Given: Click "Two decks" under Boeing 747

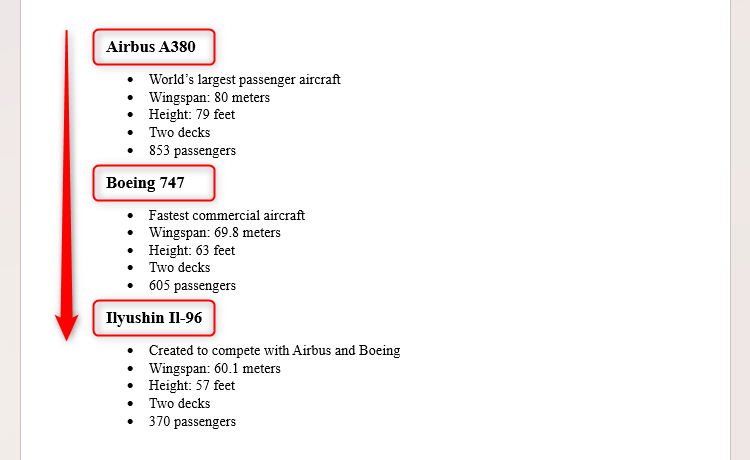Looking at the screenshot, I should (x=179, y=268).
